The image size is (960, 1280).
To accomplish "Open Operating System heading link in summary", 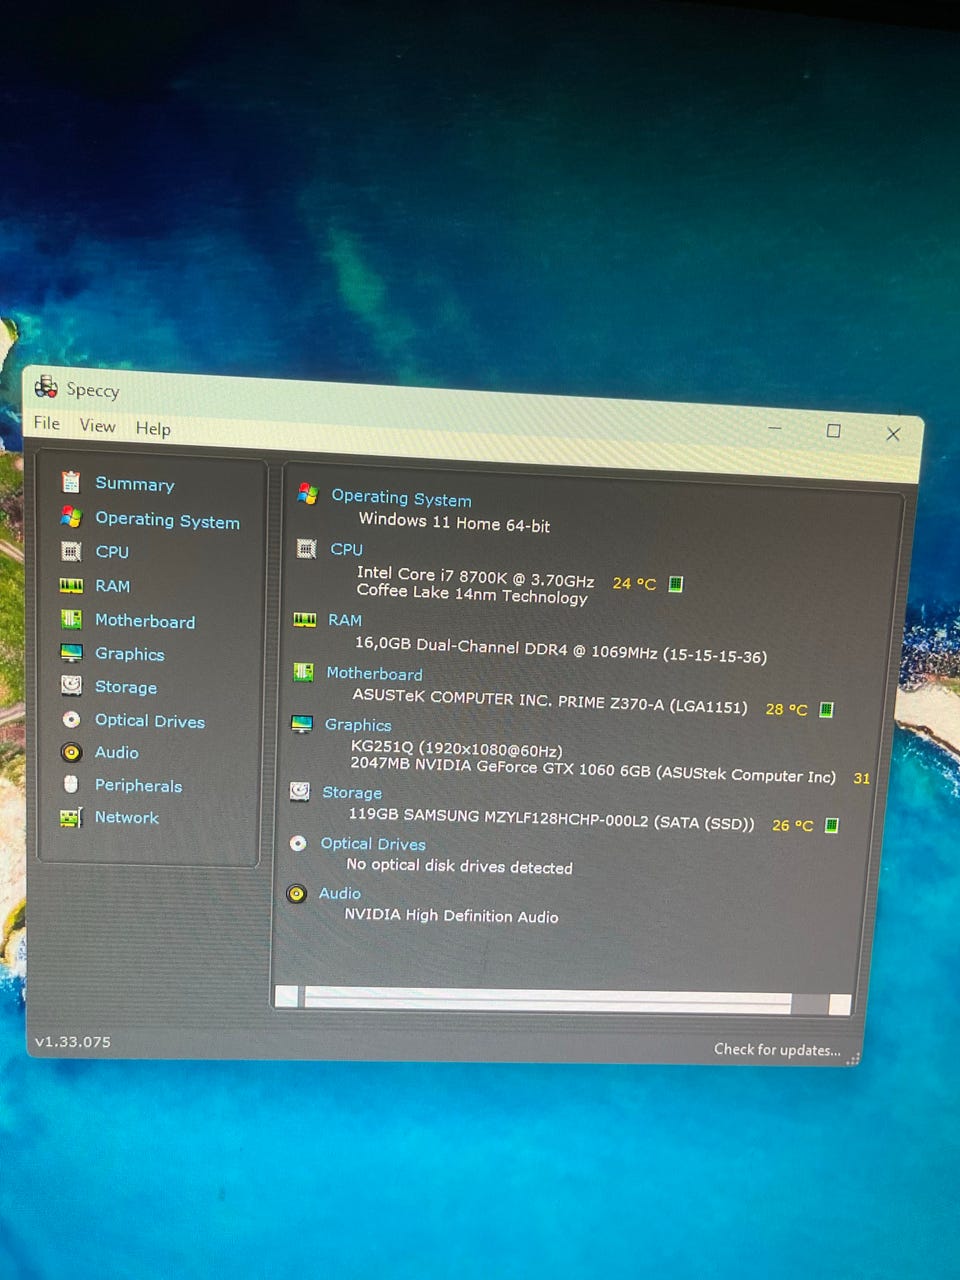I will (x=401, y=497).
